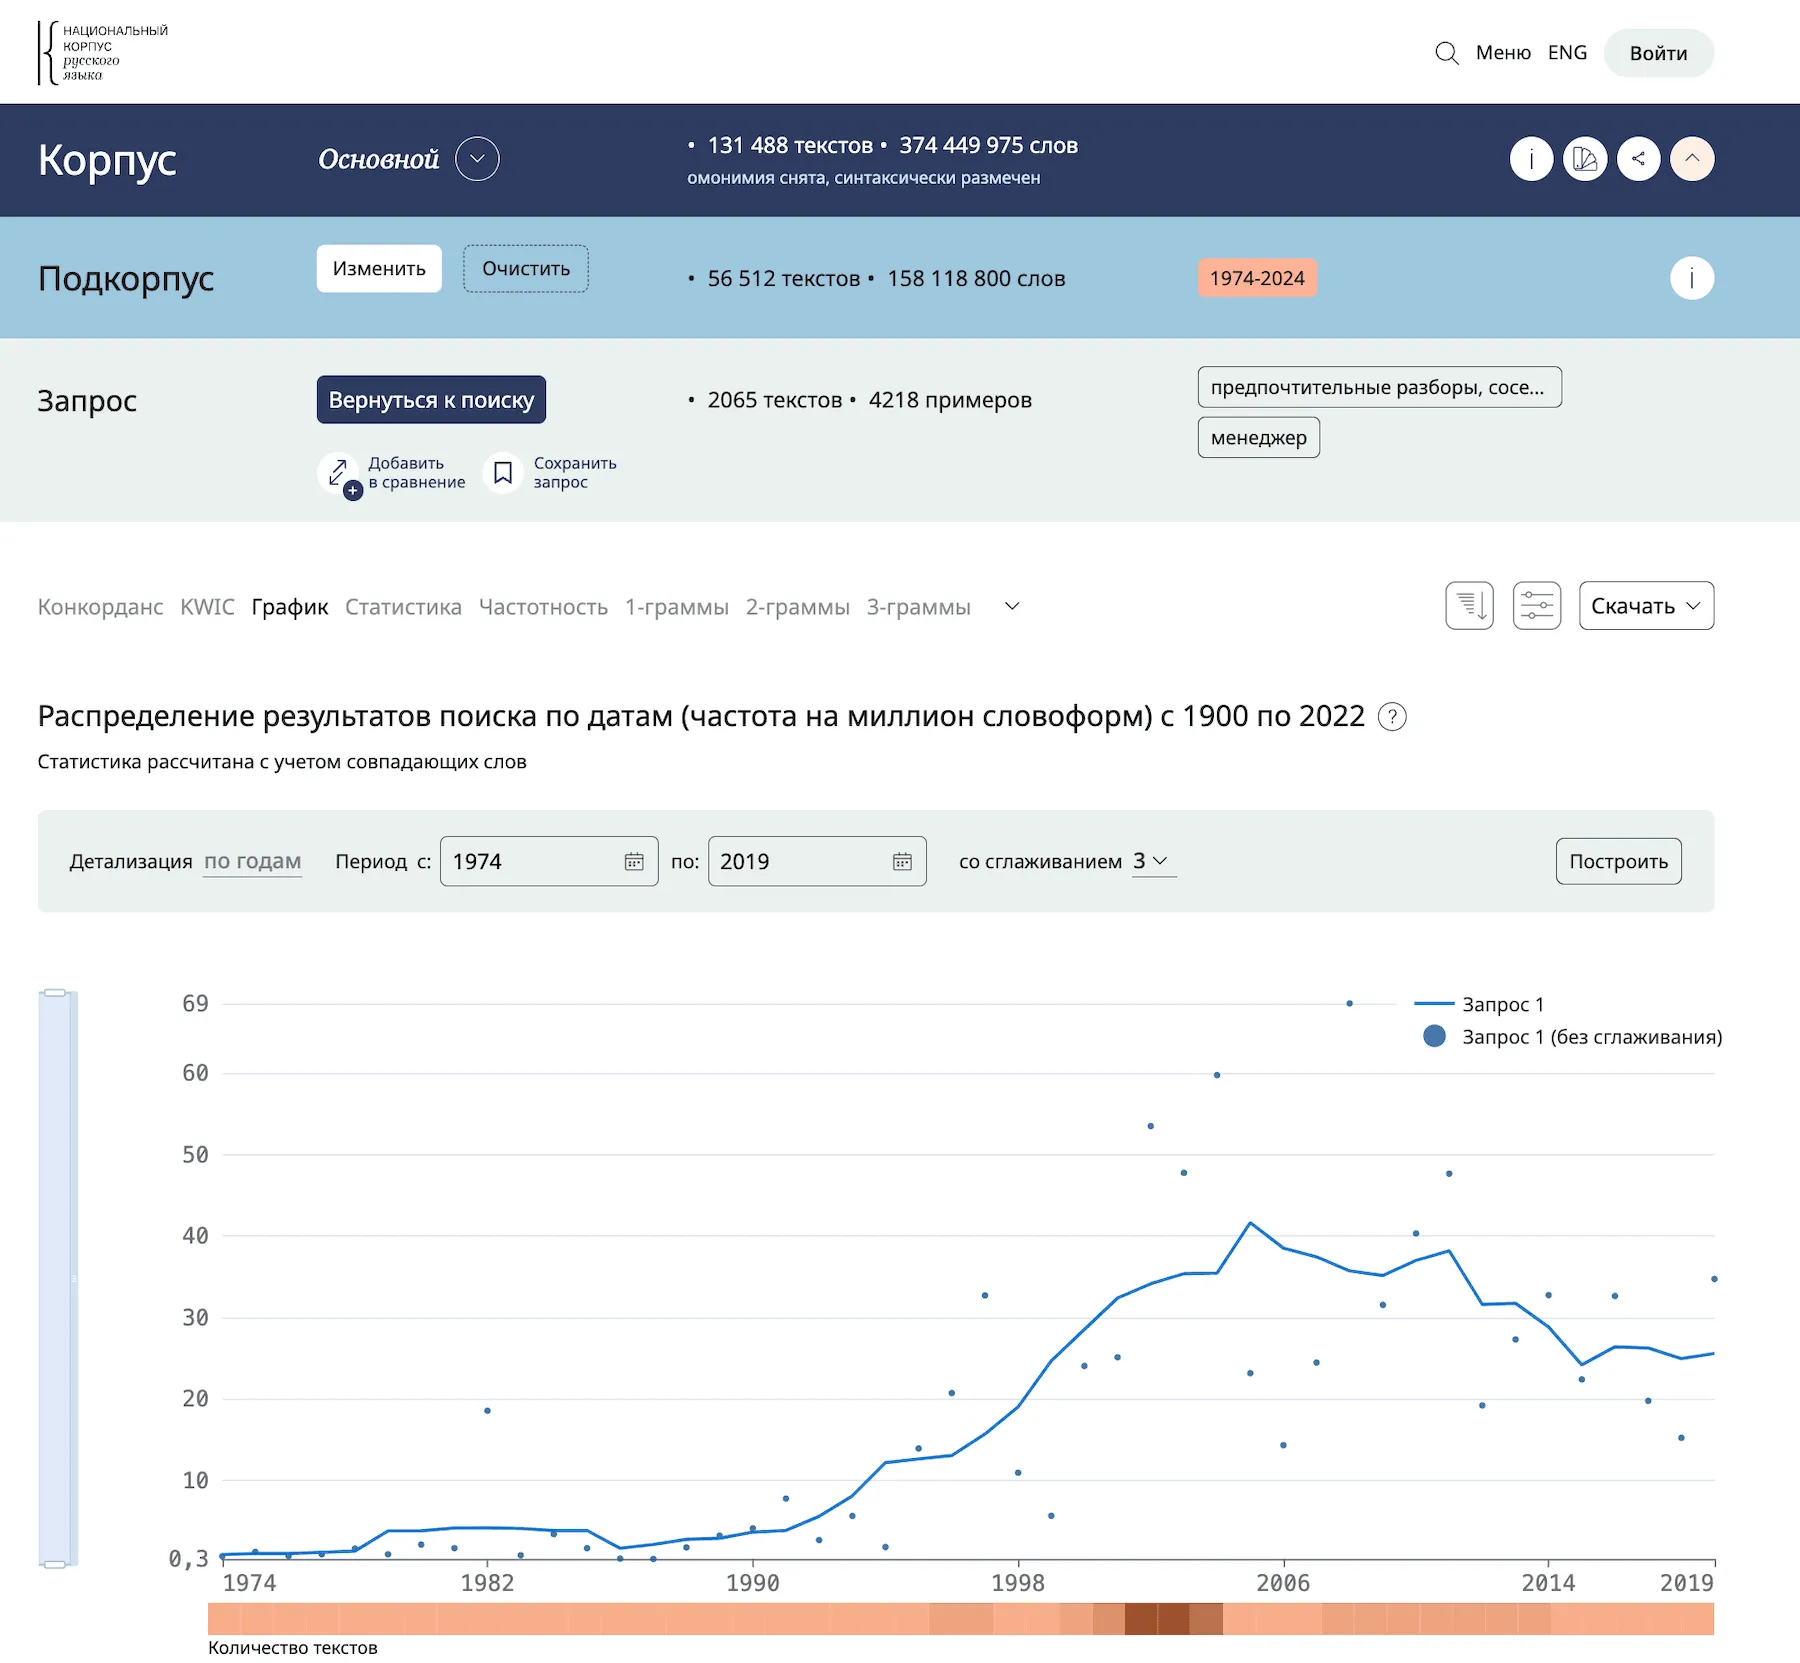
Task: Open the 3-граммы tab
Action: coord(918,607)
